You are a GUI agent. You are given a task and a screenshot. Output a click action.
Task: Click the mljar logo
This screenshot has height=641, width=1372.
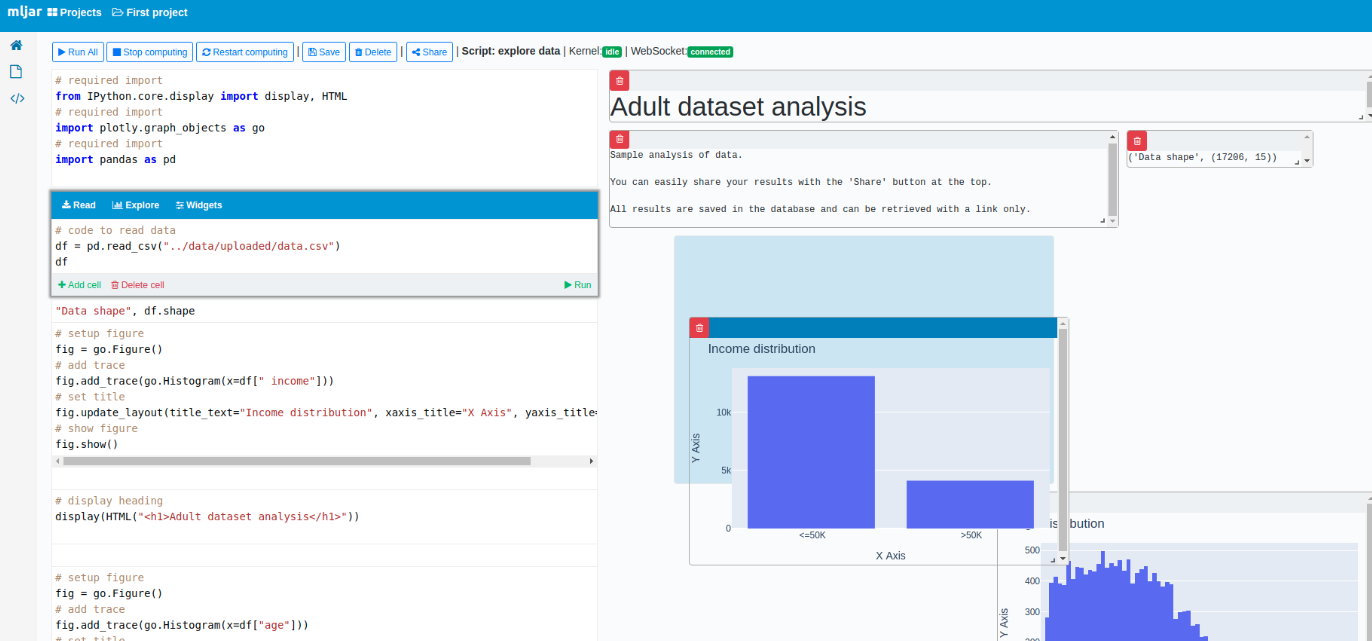24,12
